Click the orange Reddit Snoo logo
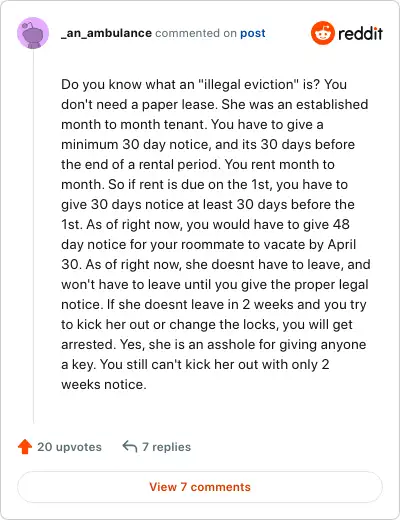Viewport: 400px width, 520px height. (322, 33)
